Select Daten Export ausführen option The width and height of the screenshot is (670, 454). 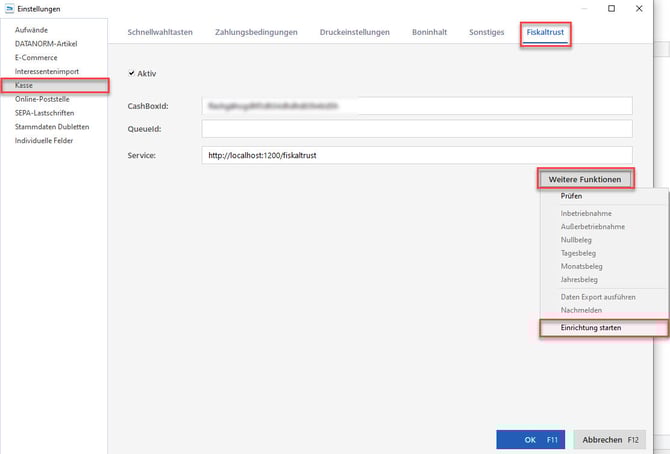[x=598, y=297]
